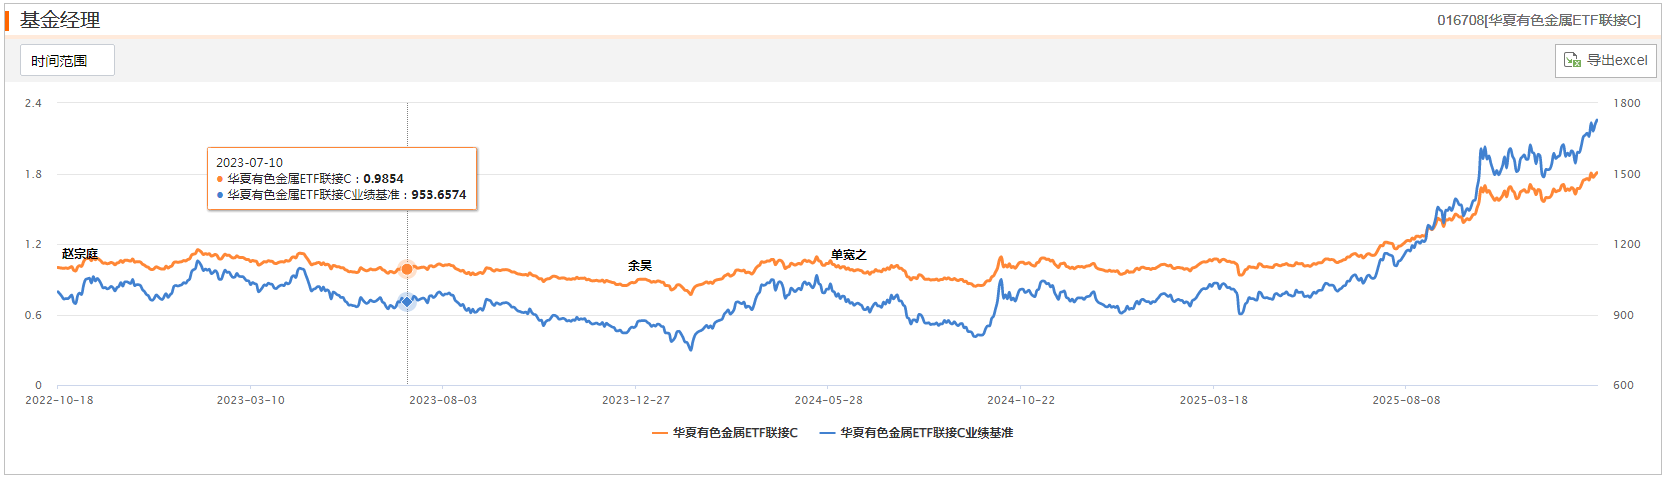Click the Excel sheet icon on export button

(1572, 60)
